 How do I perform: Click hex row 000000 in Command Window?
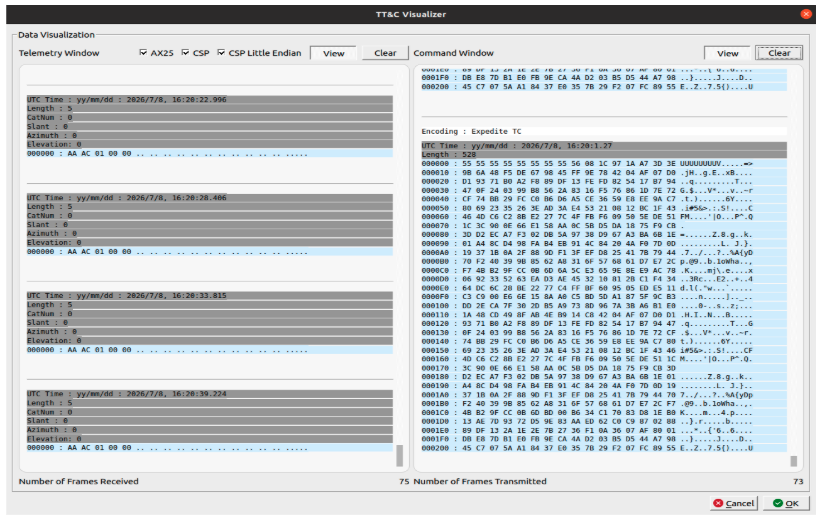(x=604, y=164)
